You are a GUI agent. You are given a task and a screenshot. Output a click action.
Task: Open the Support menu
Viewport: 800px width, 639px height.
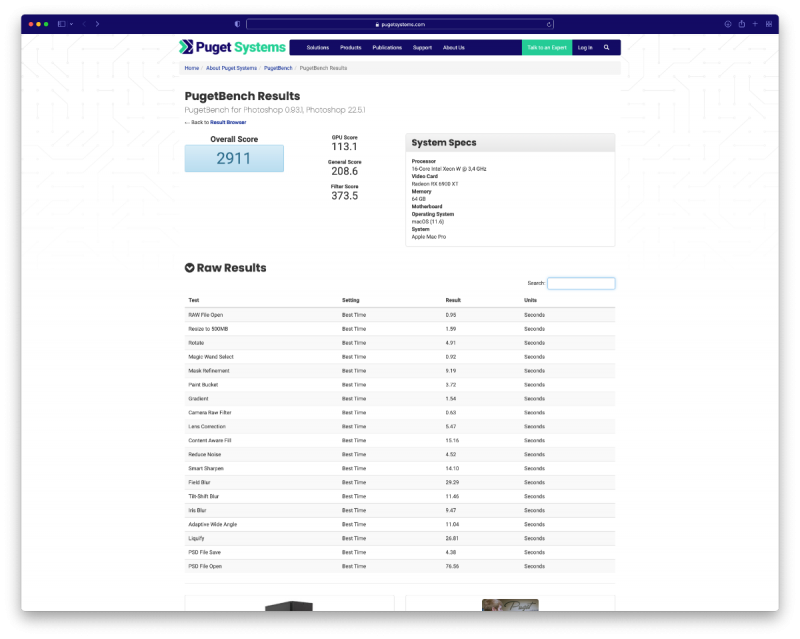[422, 47]
